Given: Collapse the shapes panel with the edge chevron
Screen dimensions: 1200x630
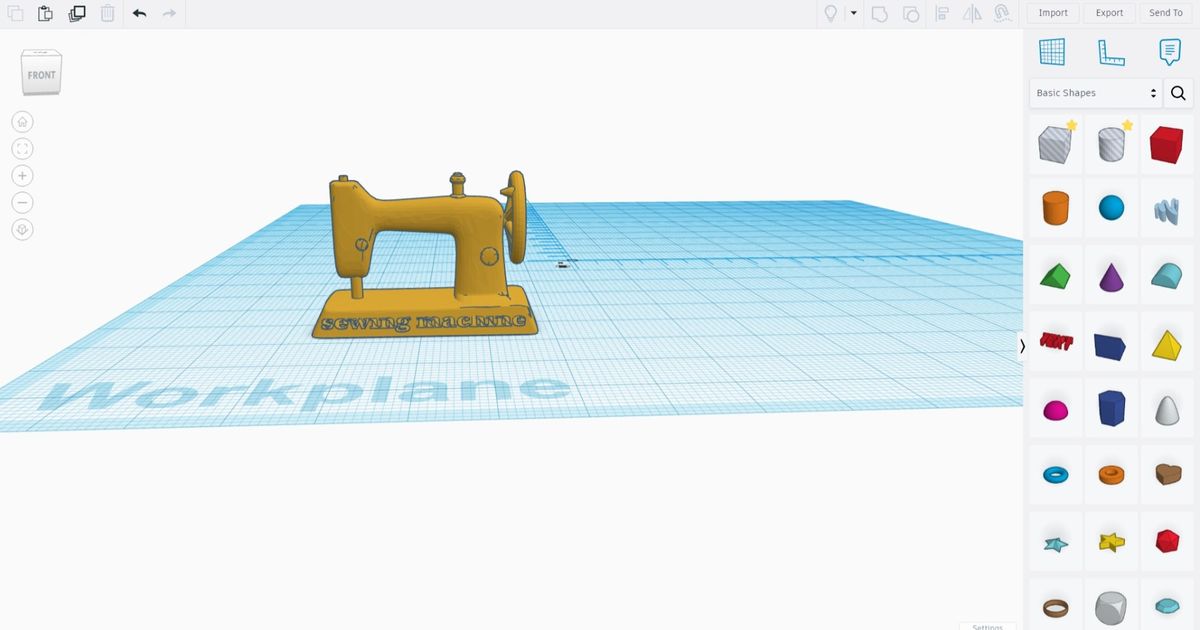Looking at the screenshot, I should click(x=1022, y=346).
